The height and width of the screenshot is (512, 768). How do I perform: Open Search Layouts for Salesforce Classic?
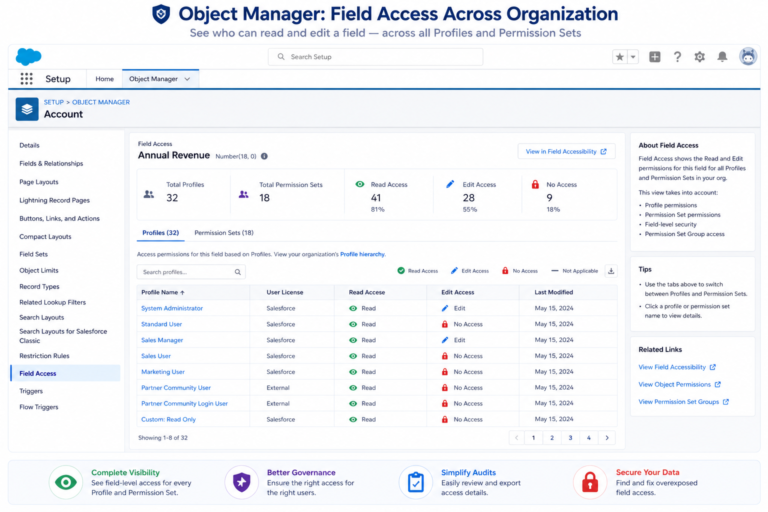tap(63, 336)
